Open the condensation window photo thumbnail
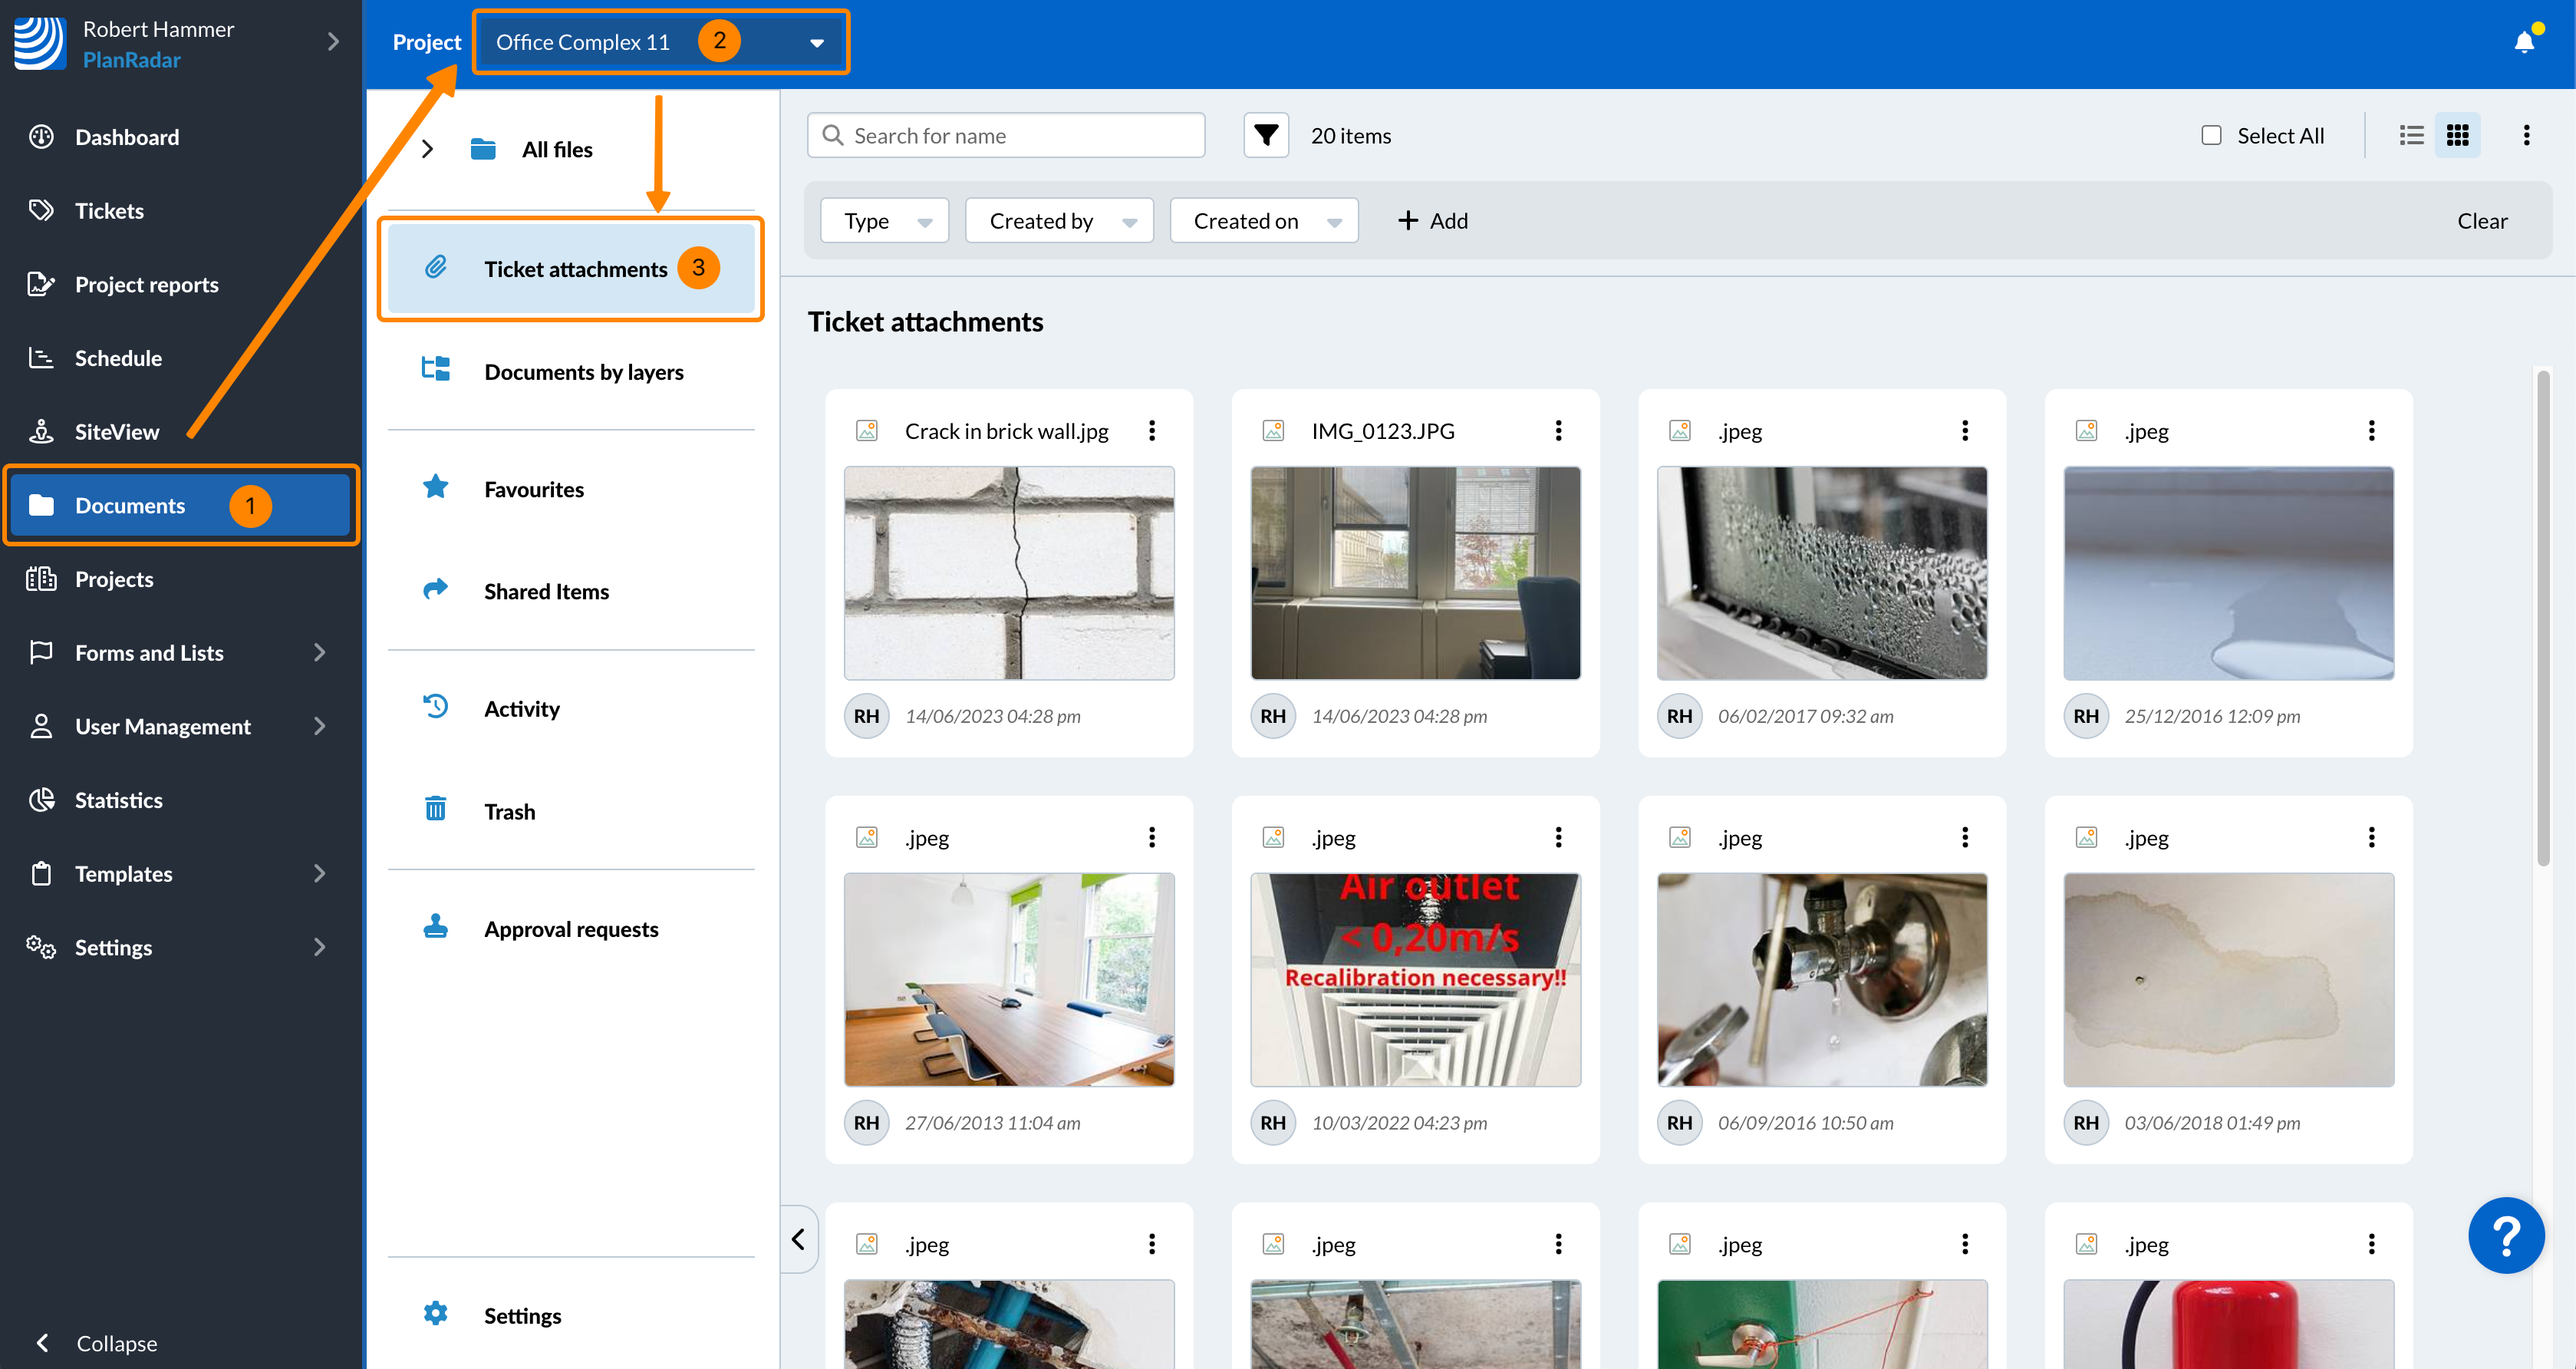The width and height of the screenshot is (2576, 1369). tap(1822, 573)
